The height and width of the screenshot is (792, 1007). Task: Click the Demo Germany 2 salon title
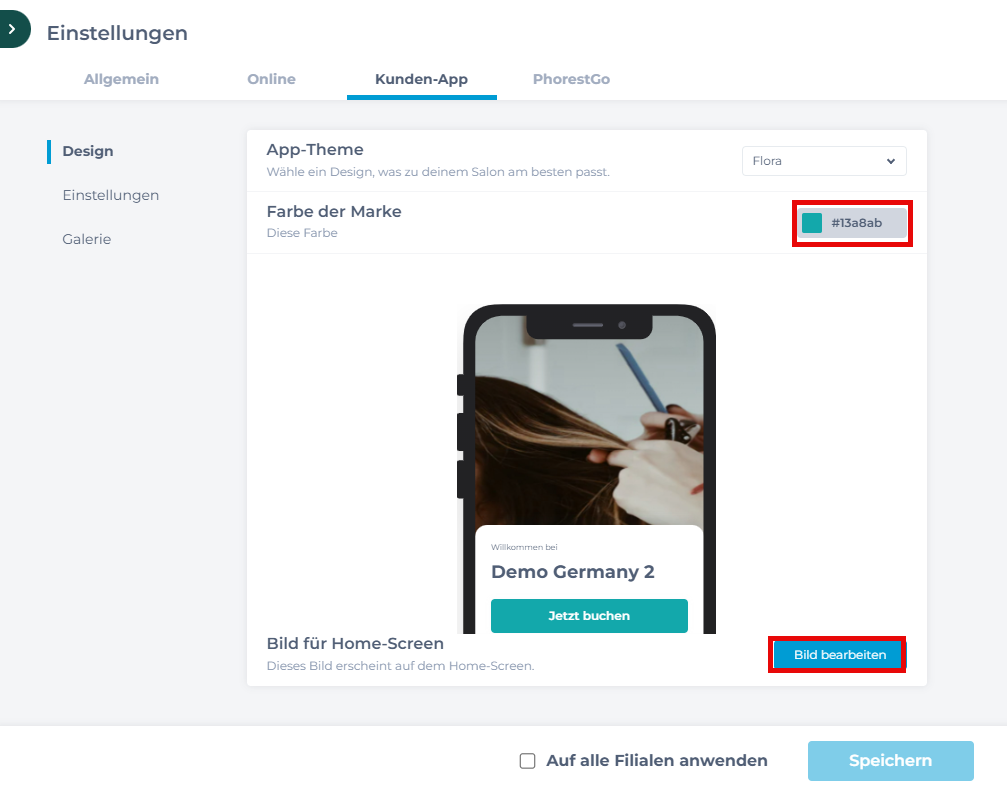(573, 572)
